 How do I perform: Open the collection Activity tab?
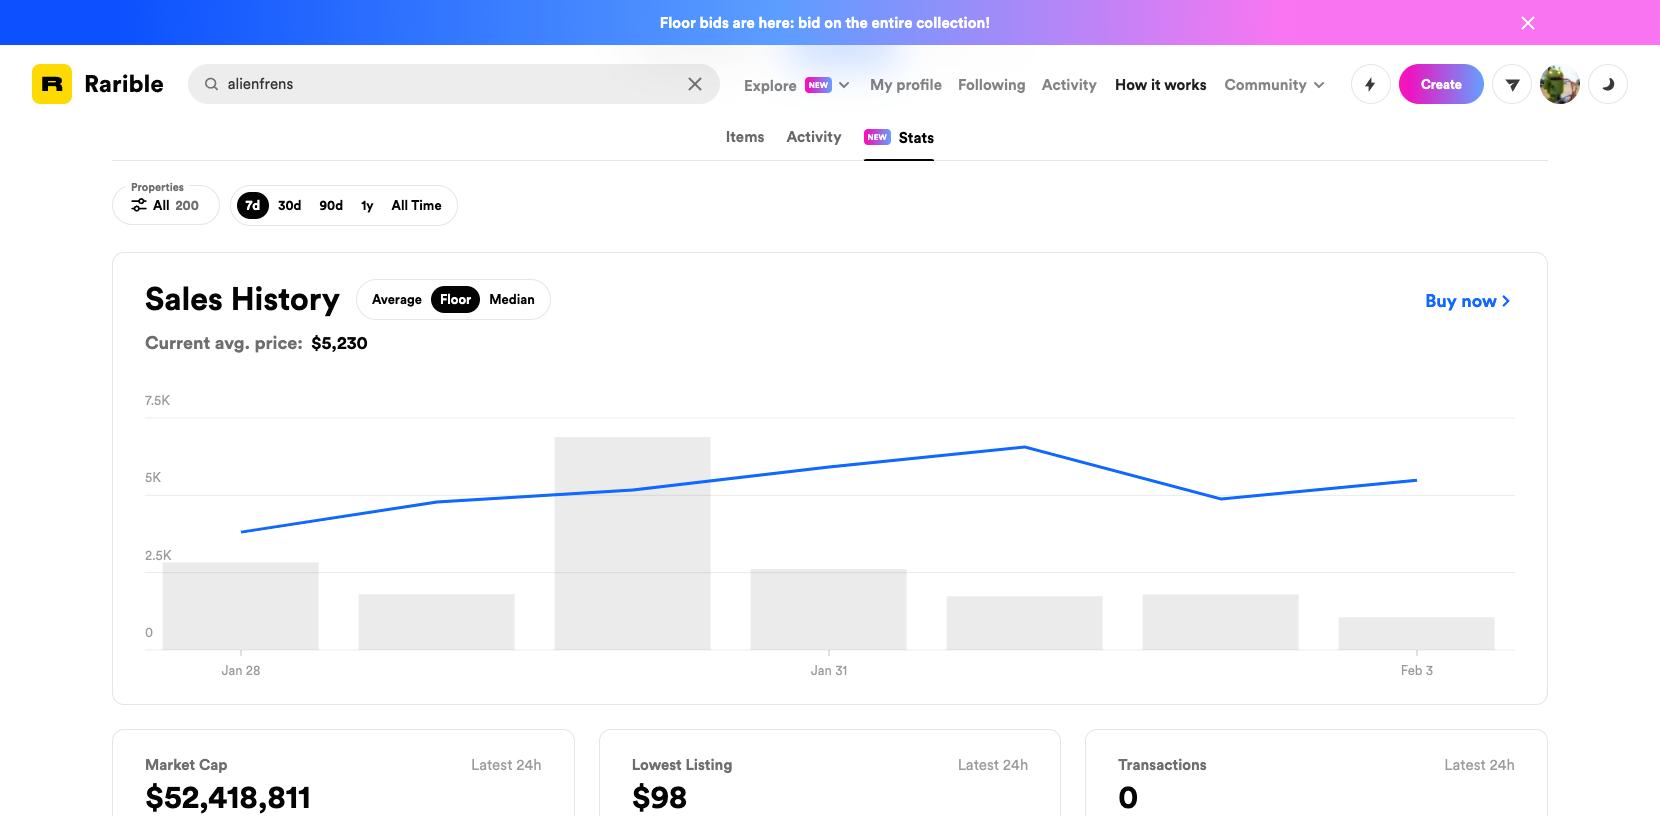(814, 137)
